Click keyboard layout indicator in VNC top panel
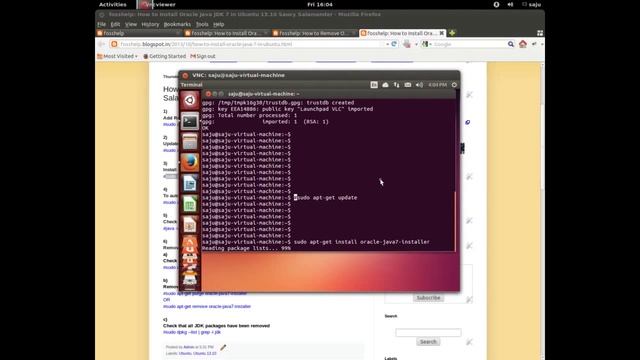This screenshot has height=360, width=640. 374,85
